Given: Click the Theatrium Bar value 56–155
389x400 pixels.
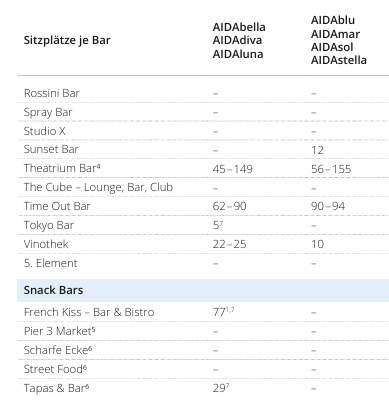Looking at the screenshot, I should point(331,169).
